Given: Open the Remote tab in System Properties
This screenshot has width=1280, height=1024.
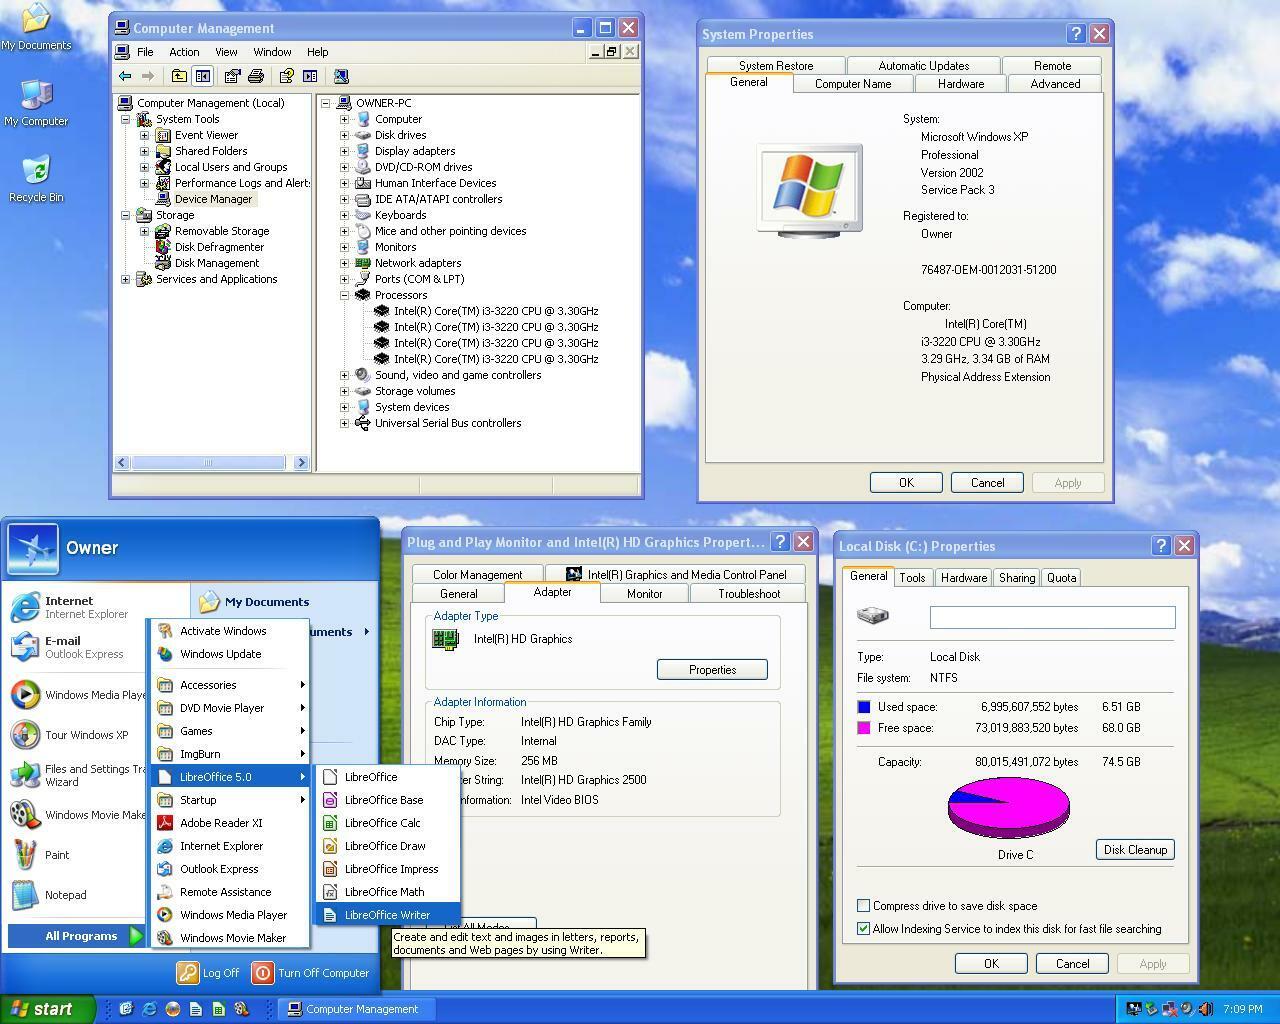Looking at the screenshot, I should [x=1052, y=66].
